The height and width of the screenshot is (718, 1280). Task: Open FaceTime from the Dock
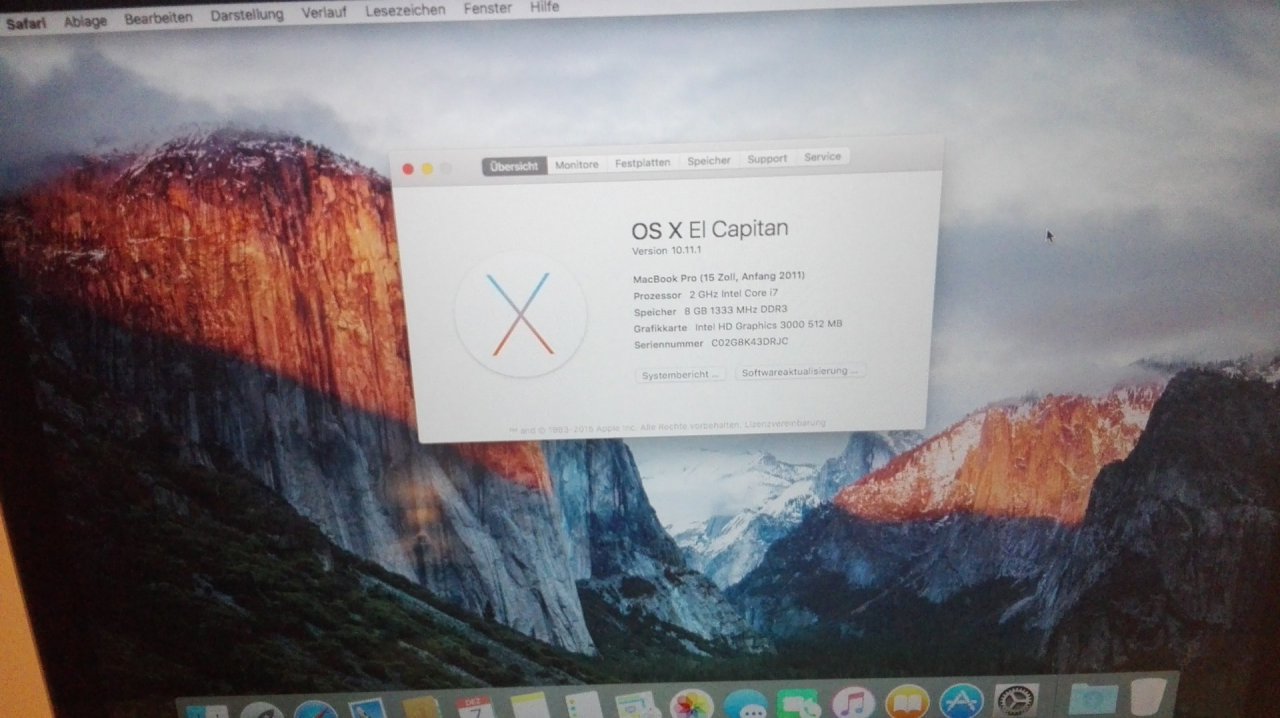coord(798,703)
